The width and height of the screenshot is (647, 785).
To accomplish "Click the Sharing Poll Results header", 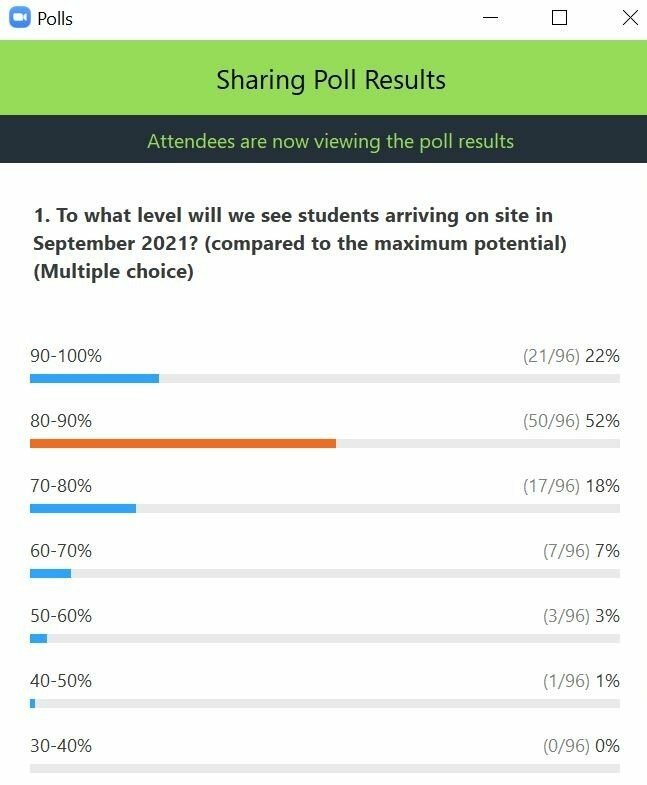I will 331,80.
